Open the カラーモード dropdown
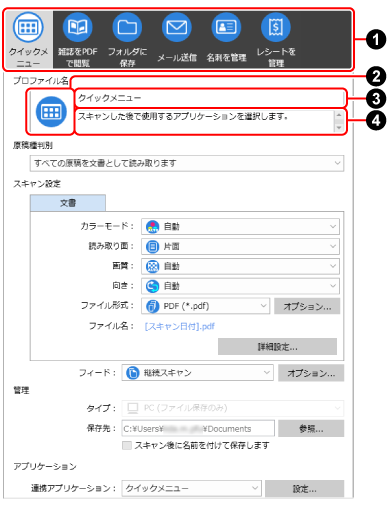 (x=240, y=226)
